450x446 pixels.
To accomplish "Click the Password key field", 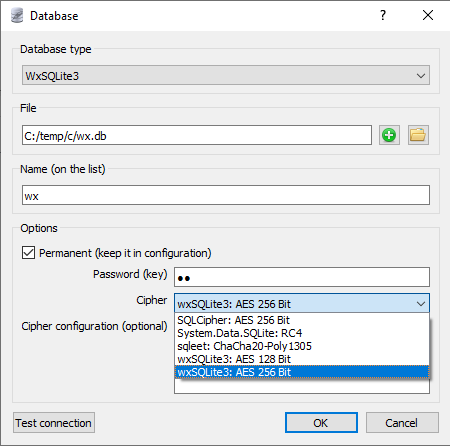I will [302, 277].
